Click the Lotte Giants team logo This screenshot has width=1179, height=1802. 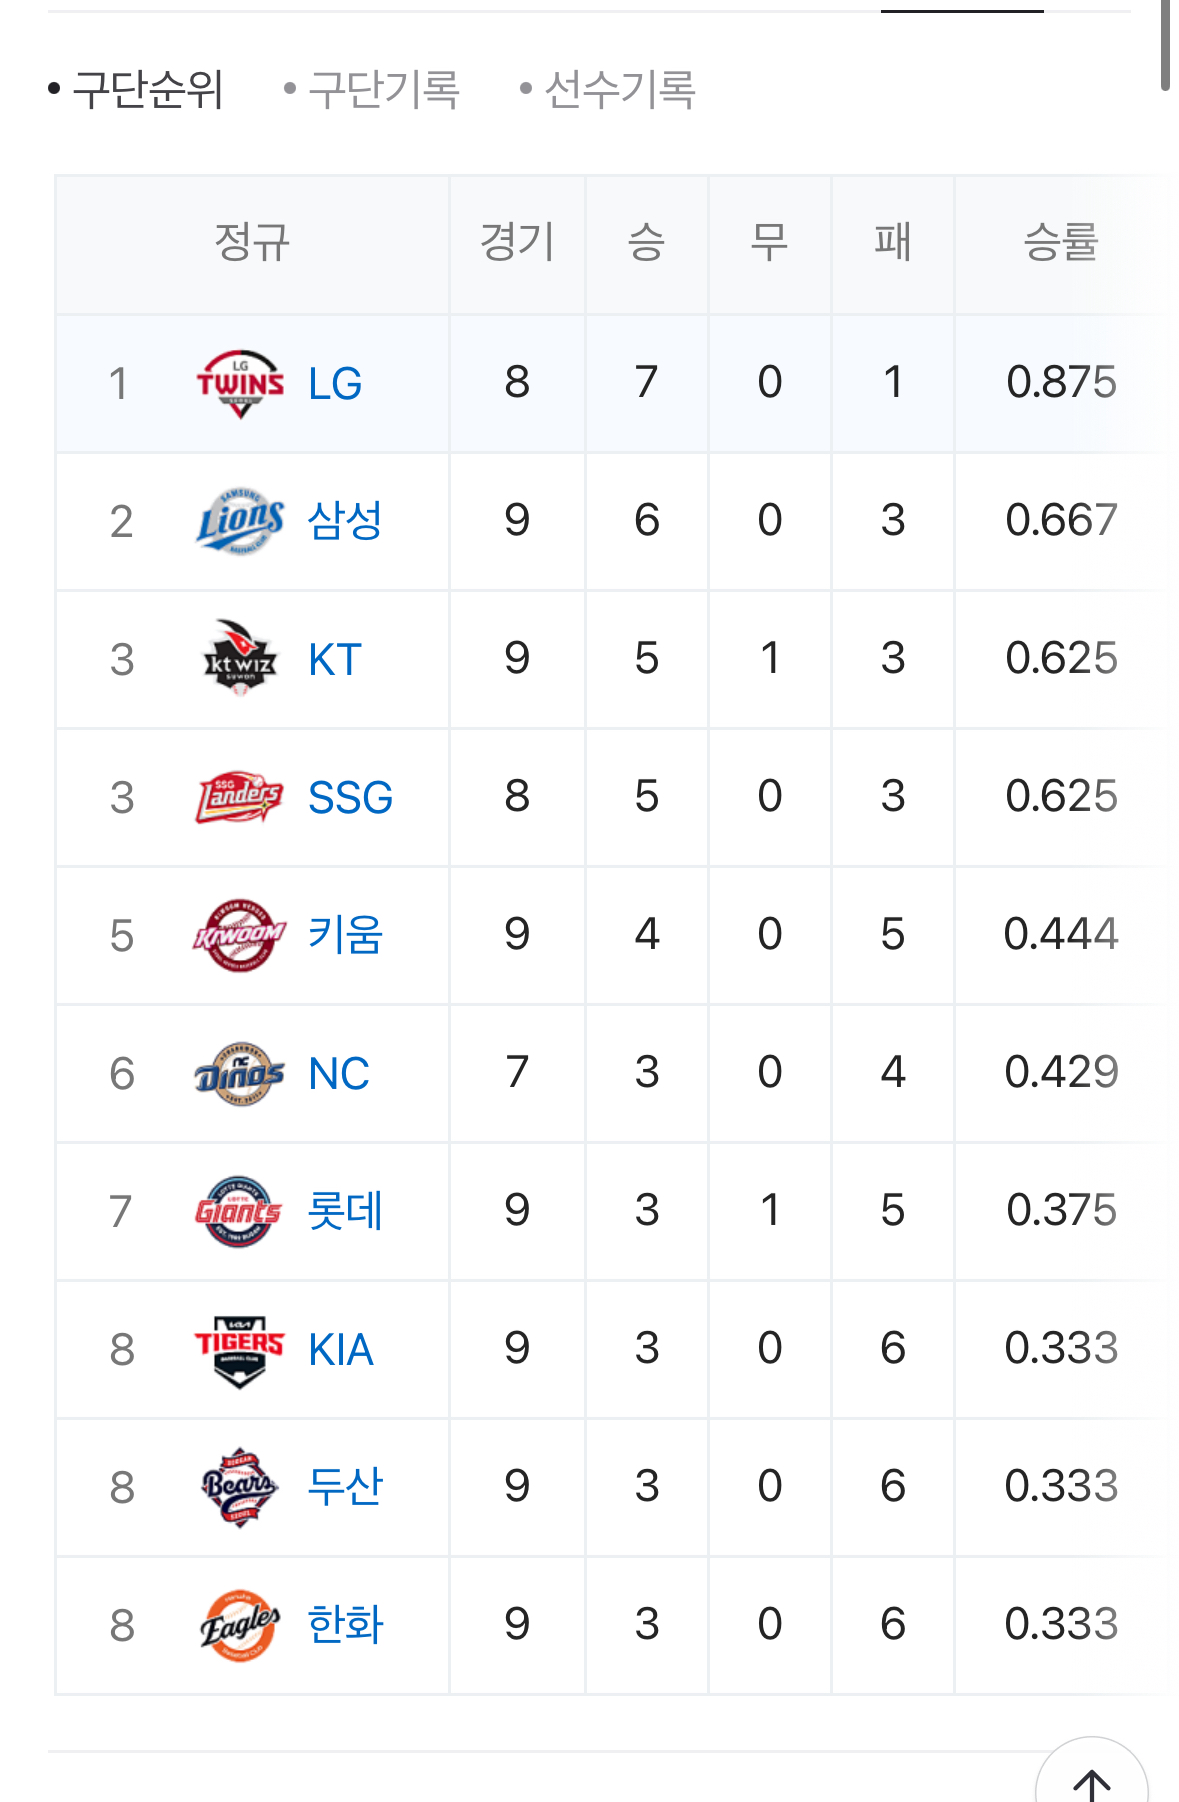(240, 1211)
